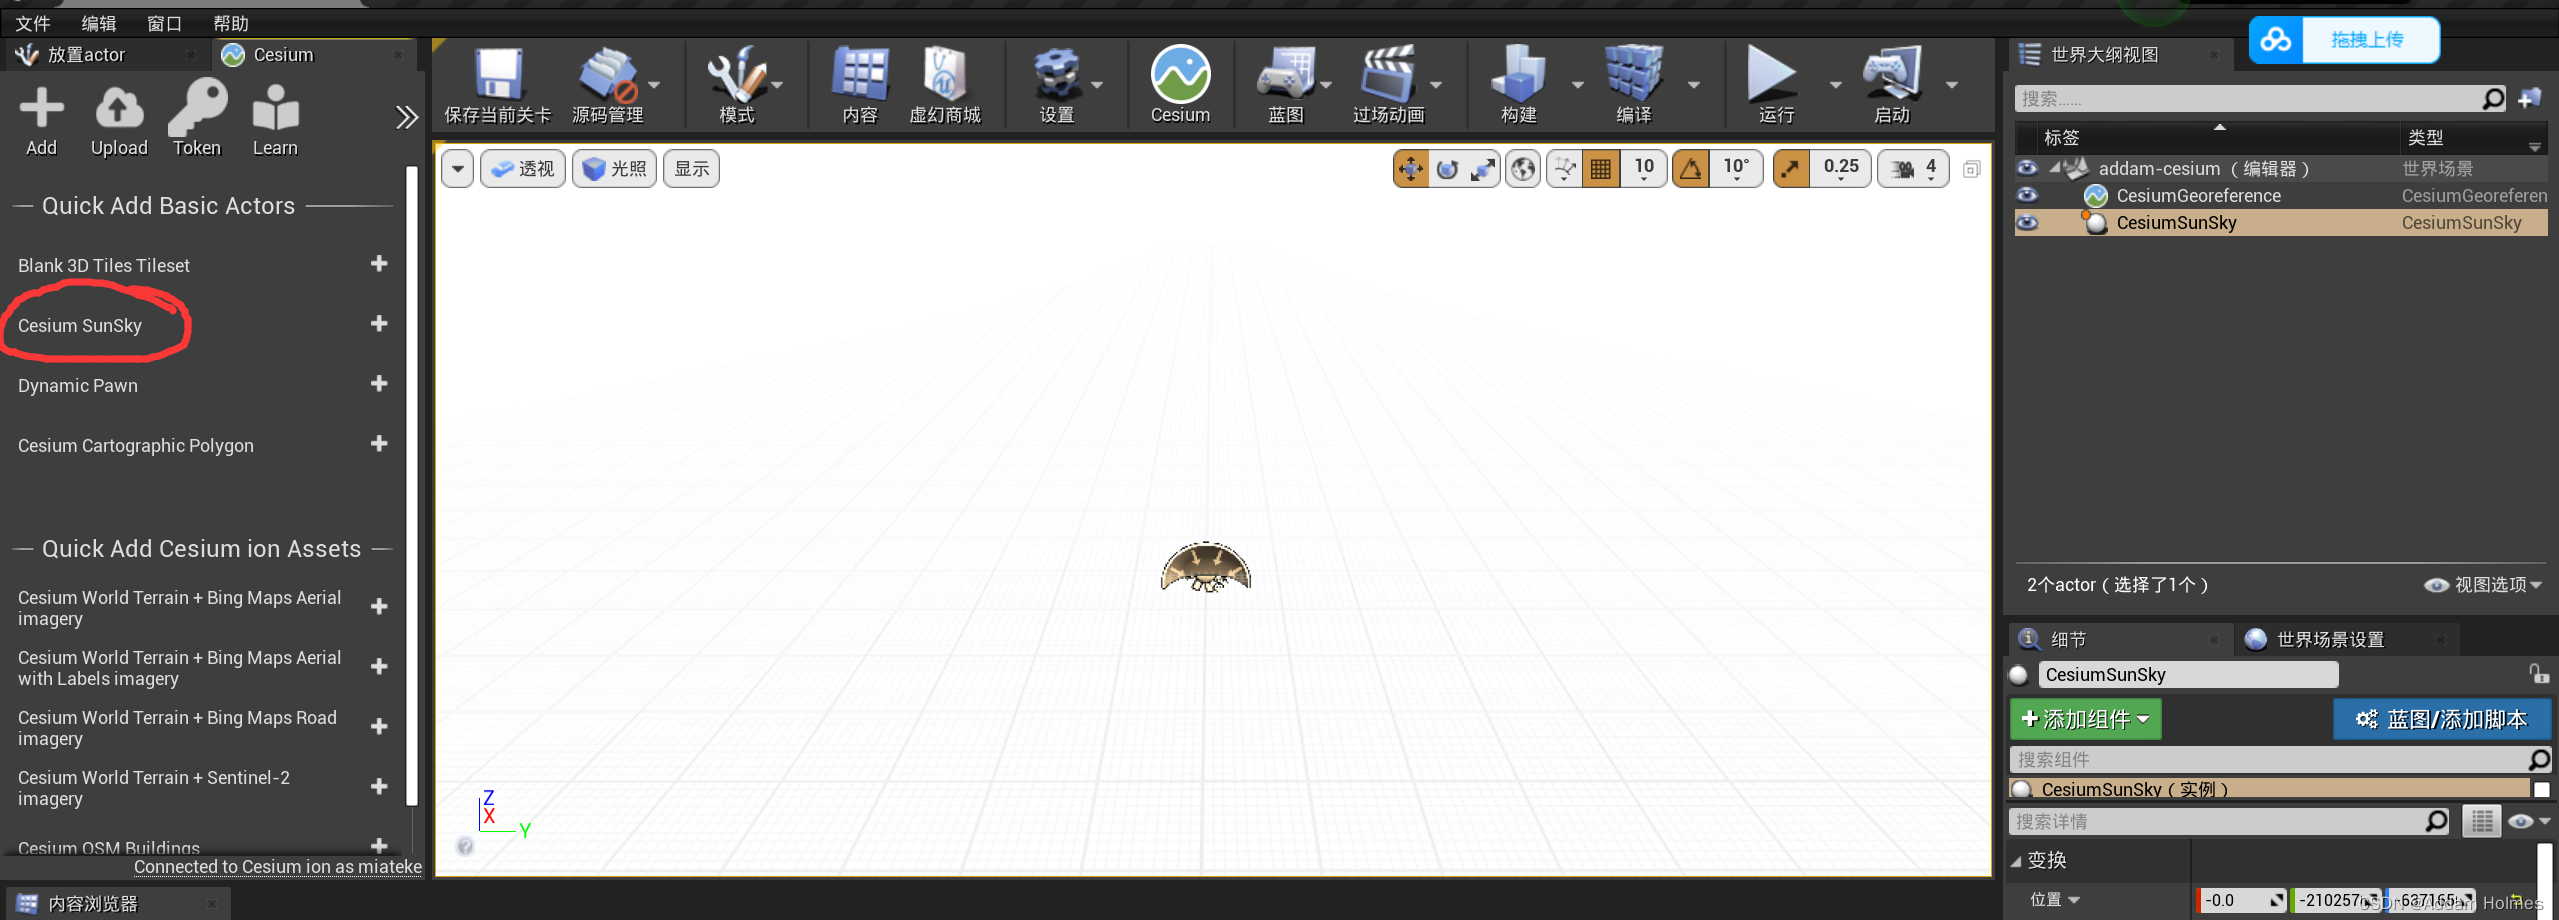Screen dimensions: 2559x920
Task: Toggle rotation angle snapping
Action: 1691,169
